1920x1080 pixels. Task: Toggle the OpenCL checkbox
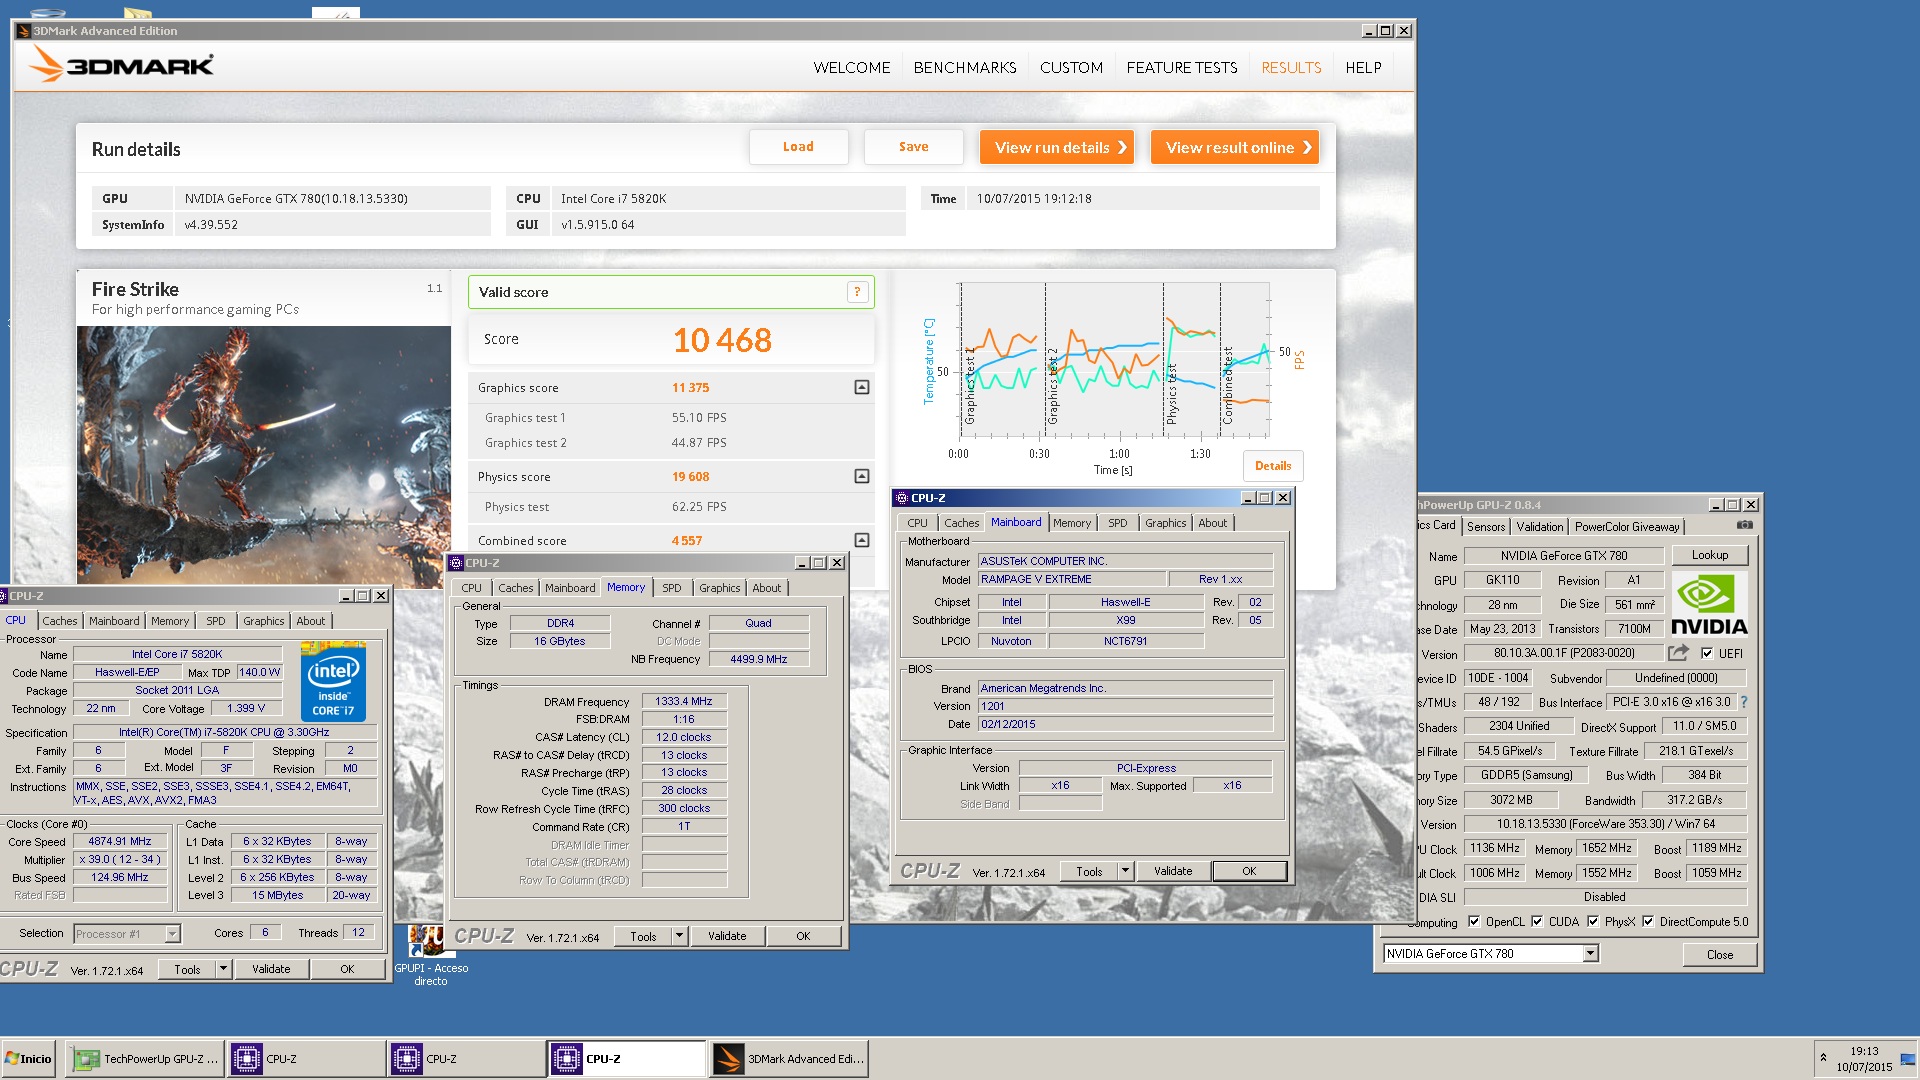tap(1473, 922)
